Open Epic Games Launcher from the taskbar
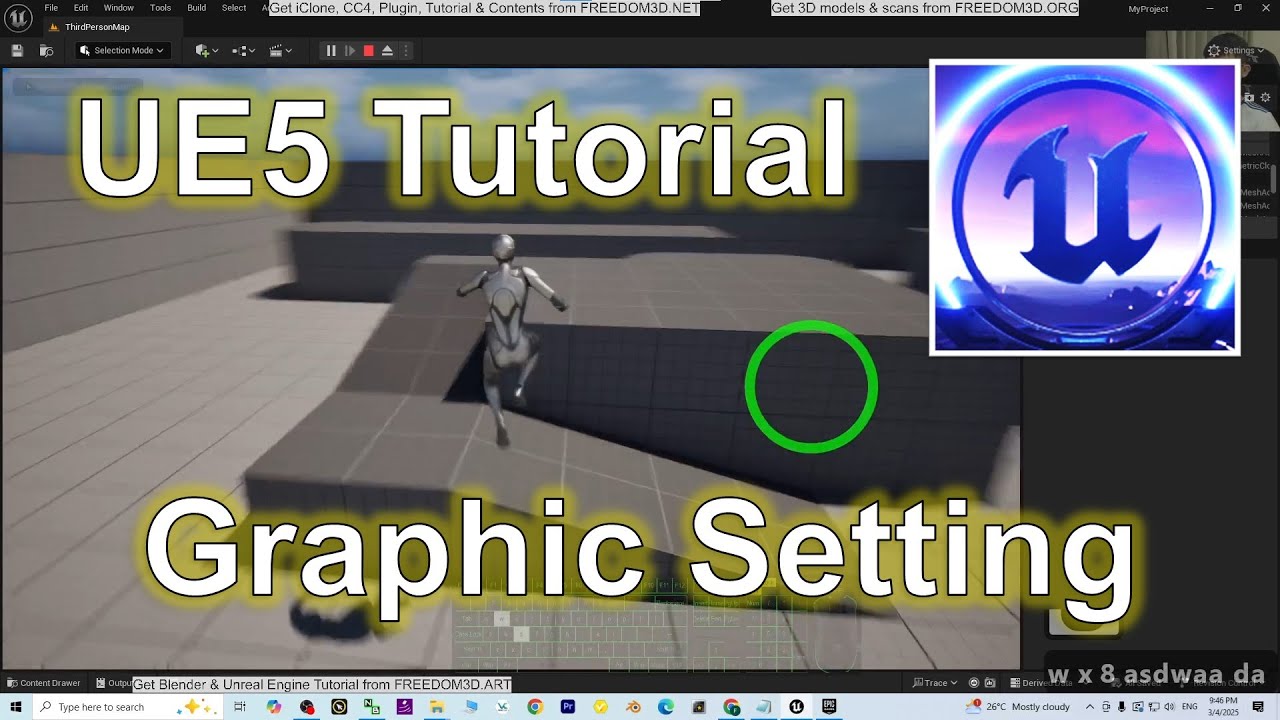Viewport: 1280px width, 720px height. tap(829, 707)
